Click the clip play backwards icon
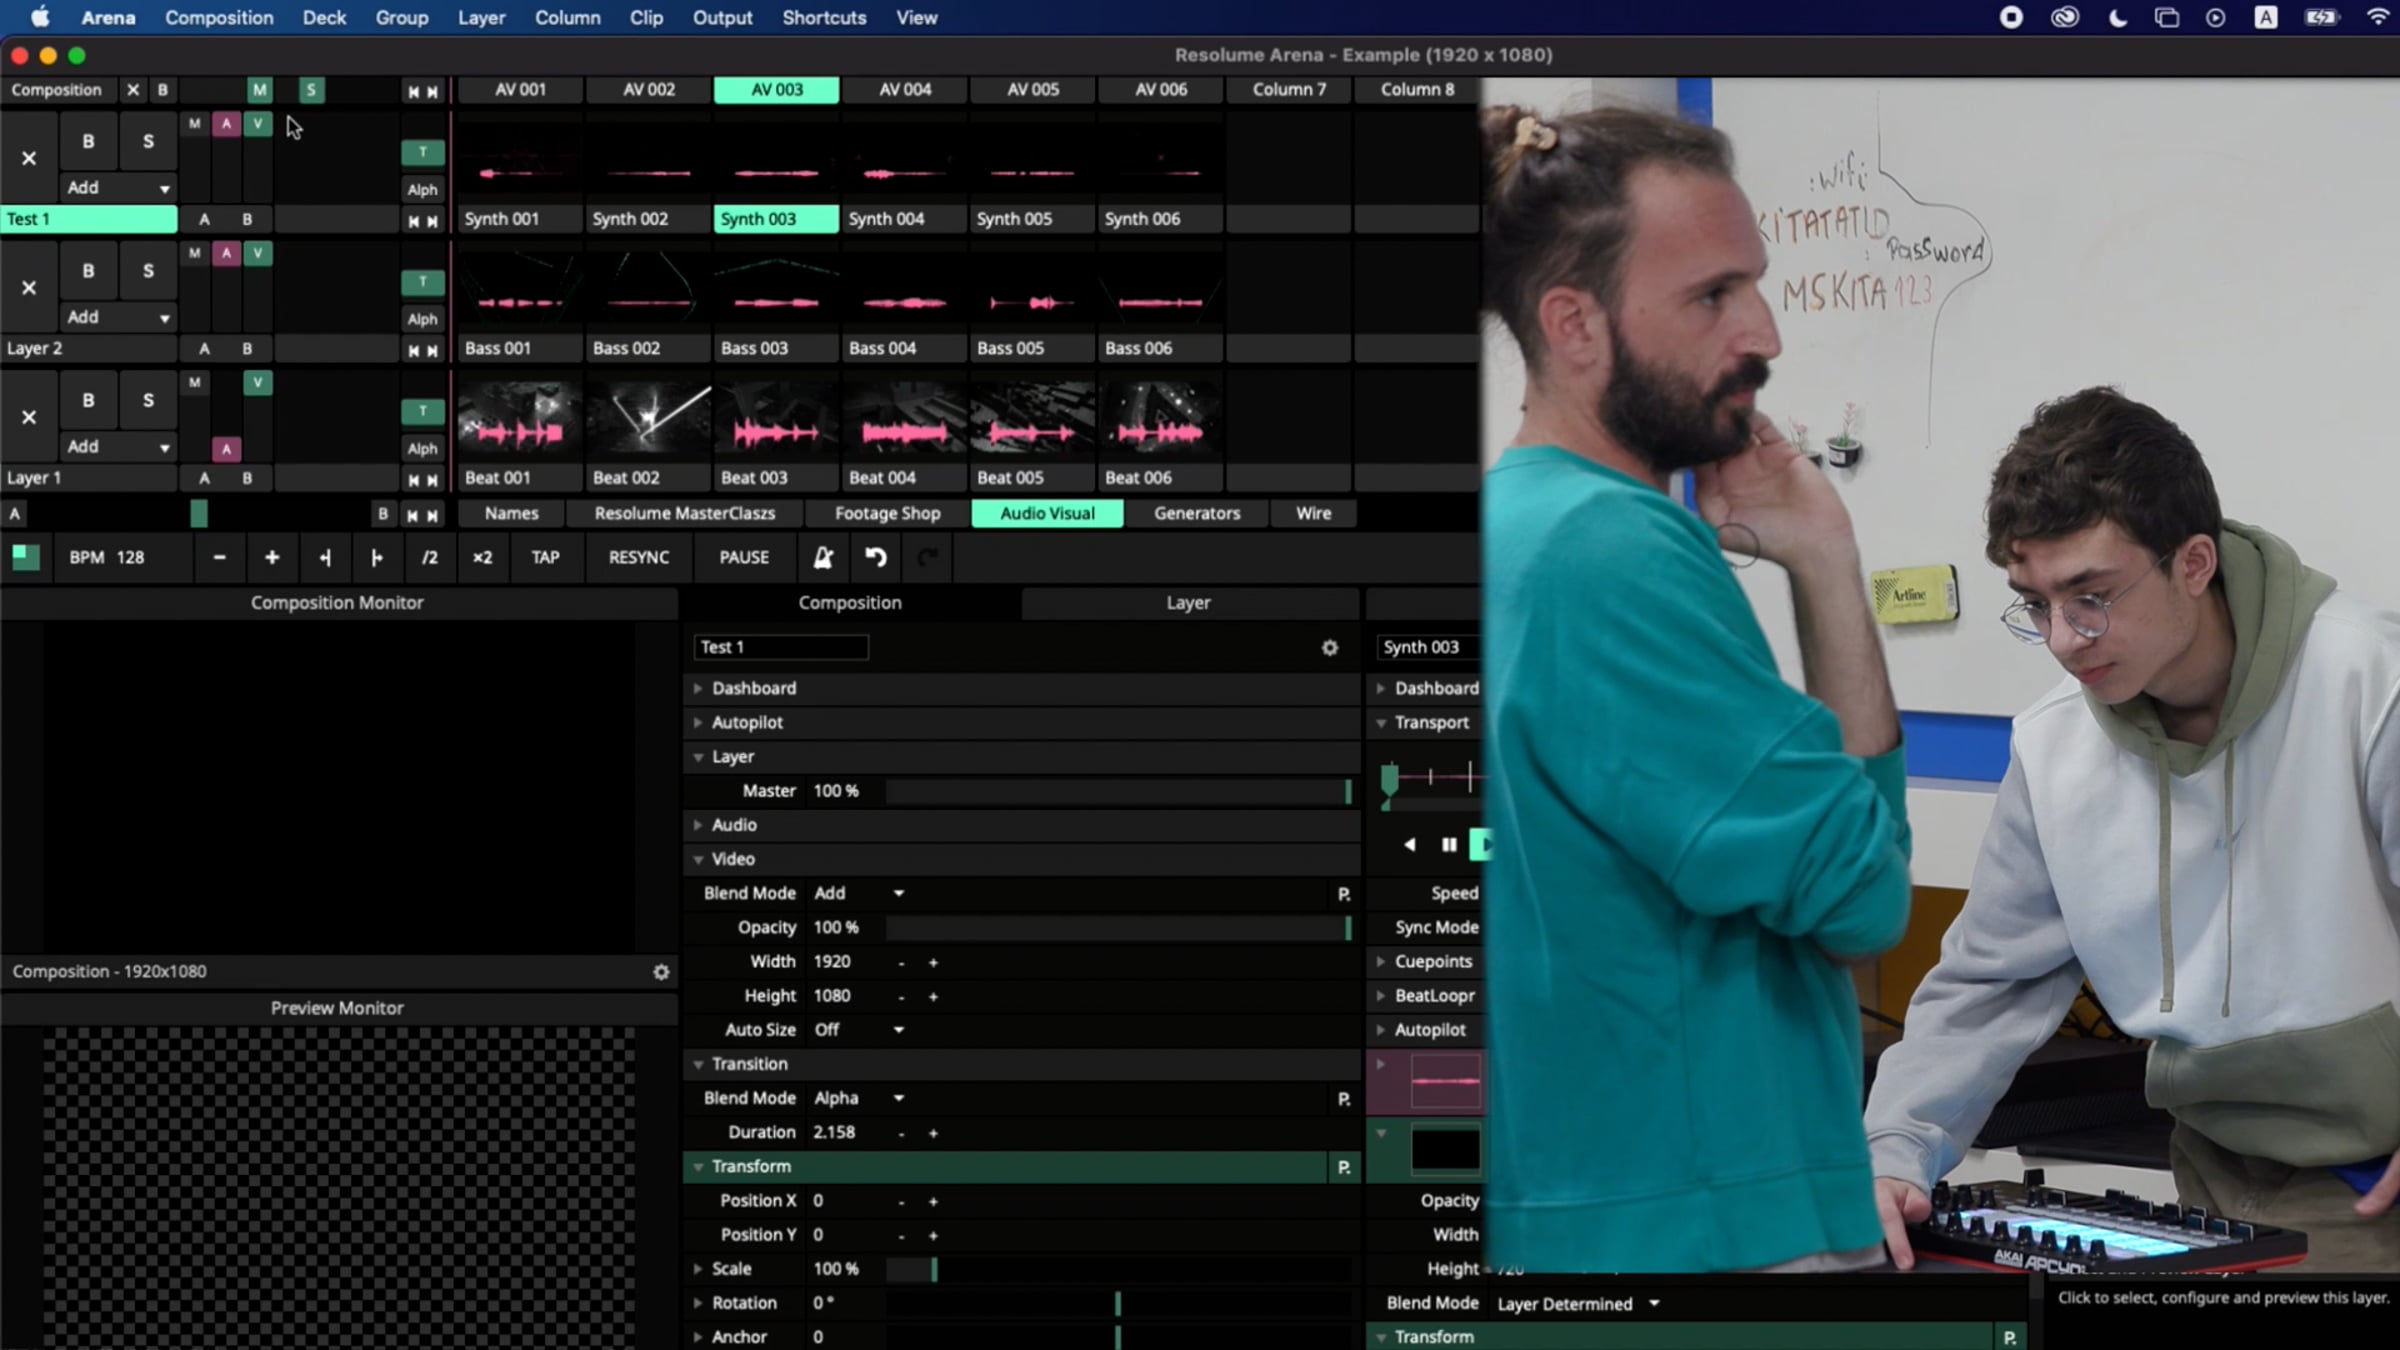The image size is (2400, 1350). [1409, 845]
